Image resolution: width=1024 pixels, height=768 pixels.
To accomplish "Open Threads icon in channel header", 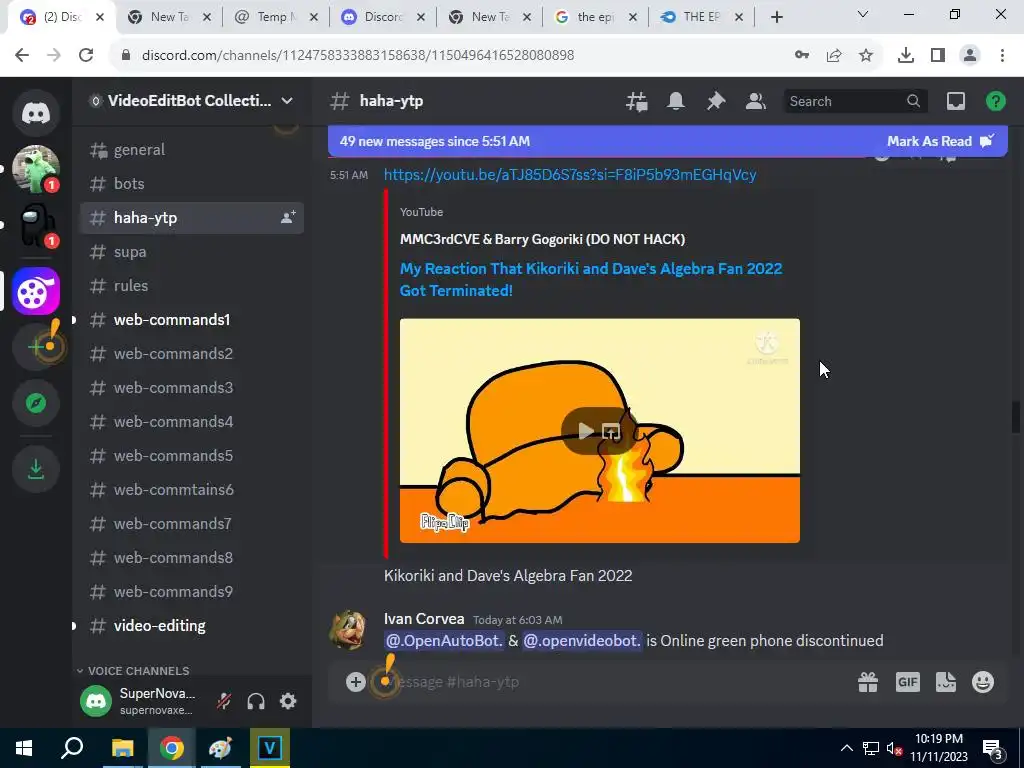I will click(636, 101).
